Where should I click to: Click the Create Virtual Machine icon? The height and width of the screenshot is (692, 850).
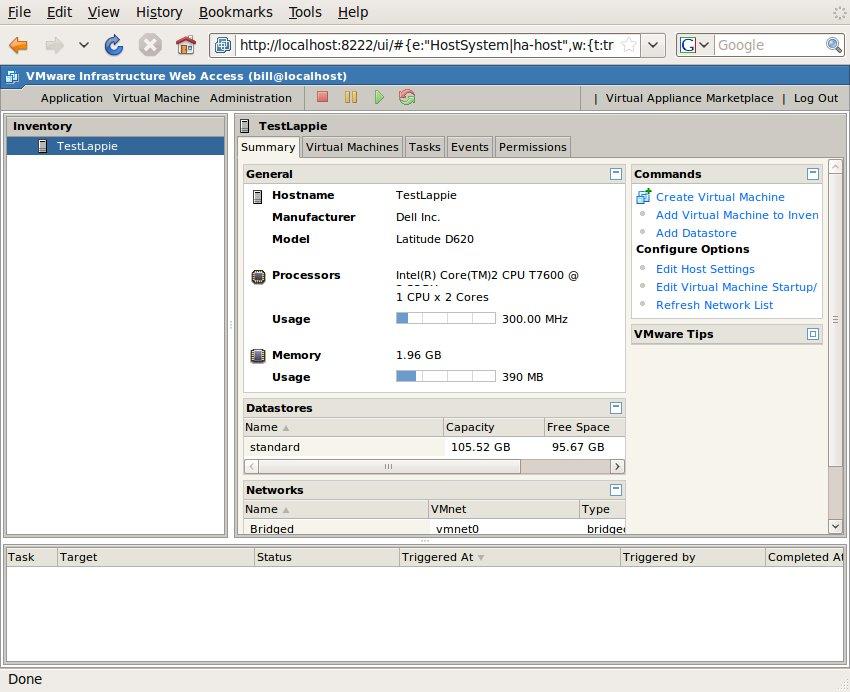[x=643, y=197]
